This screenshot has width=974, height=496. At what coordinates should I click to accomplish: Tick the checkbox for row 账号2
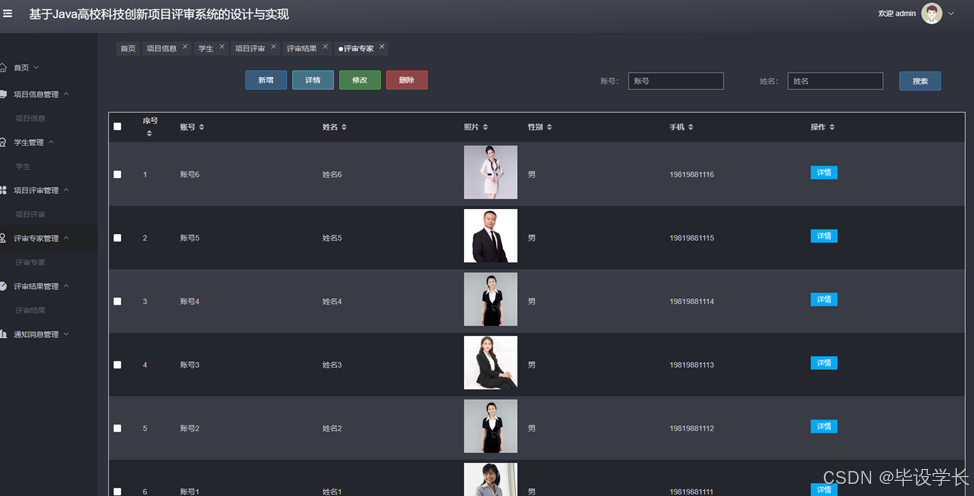click(117, 428)
